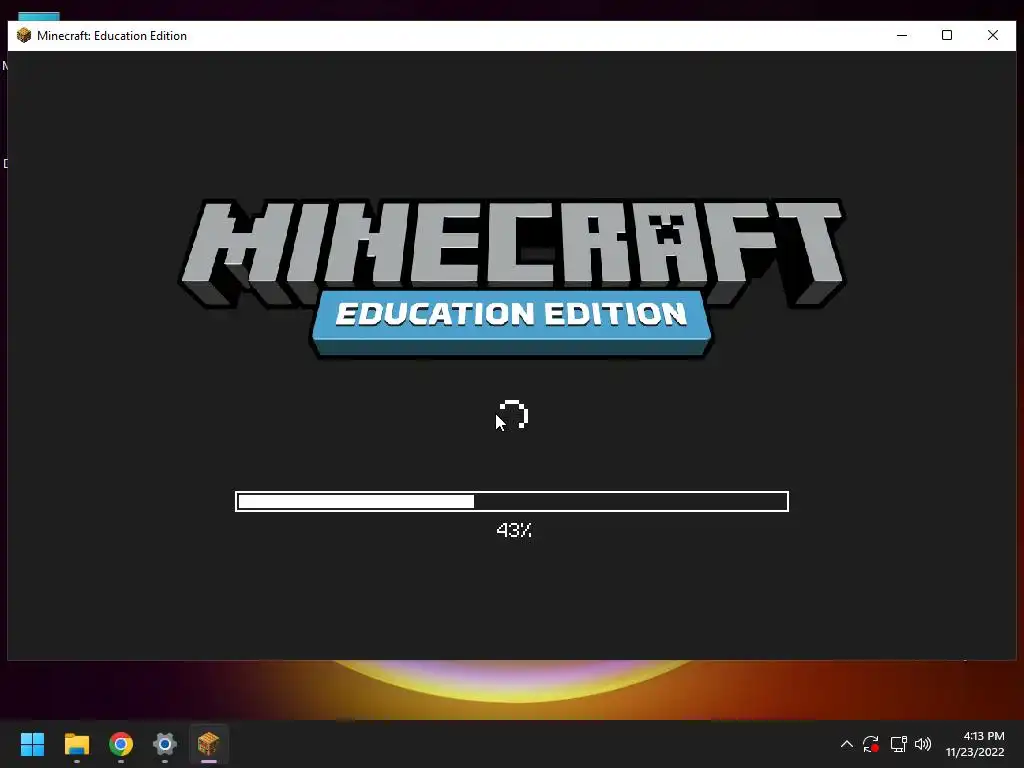This screenshot has width=1024, height=768.
Task: Open the network connection tray icon
Action: click(x=899, y=744)
